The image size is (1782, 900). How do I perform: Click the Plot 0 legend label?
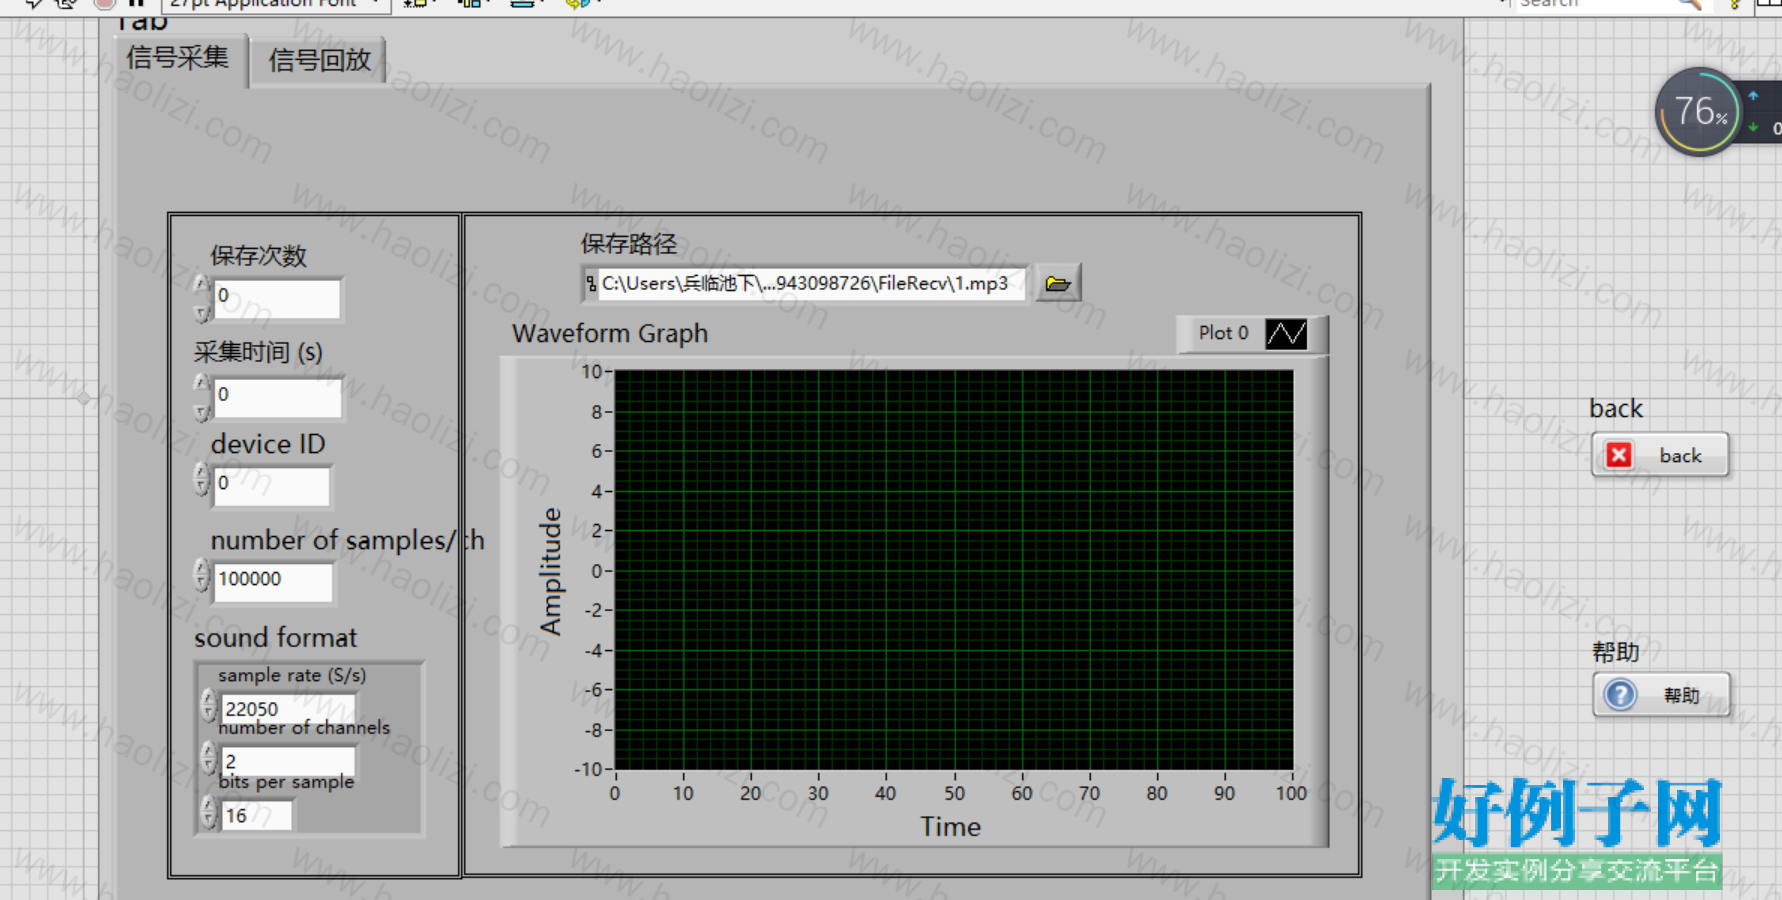[1223, 333]
